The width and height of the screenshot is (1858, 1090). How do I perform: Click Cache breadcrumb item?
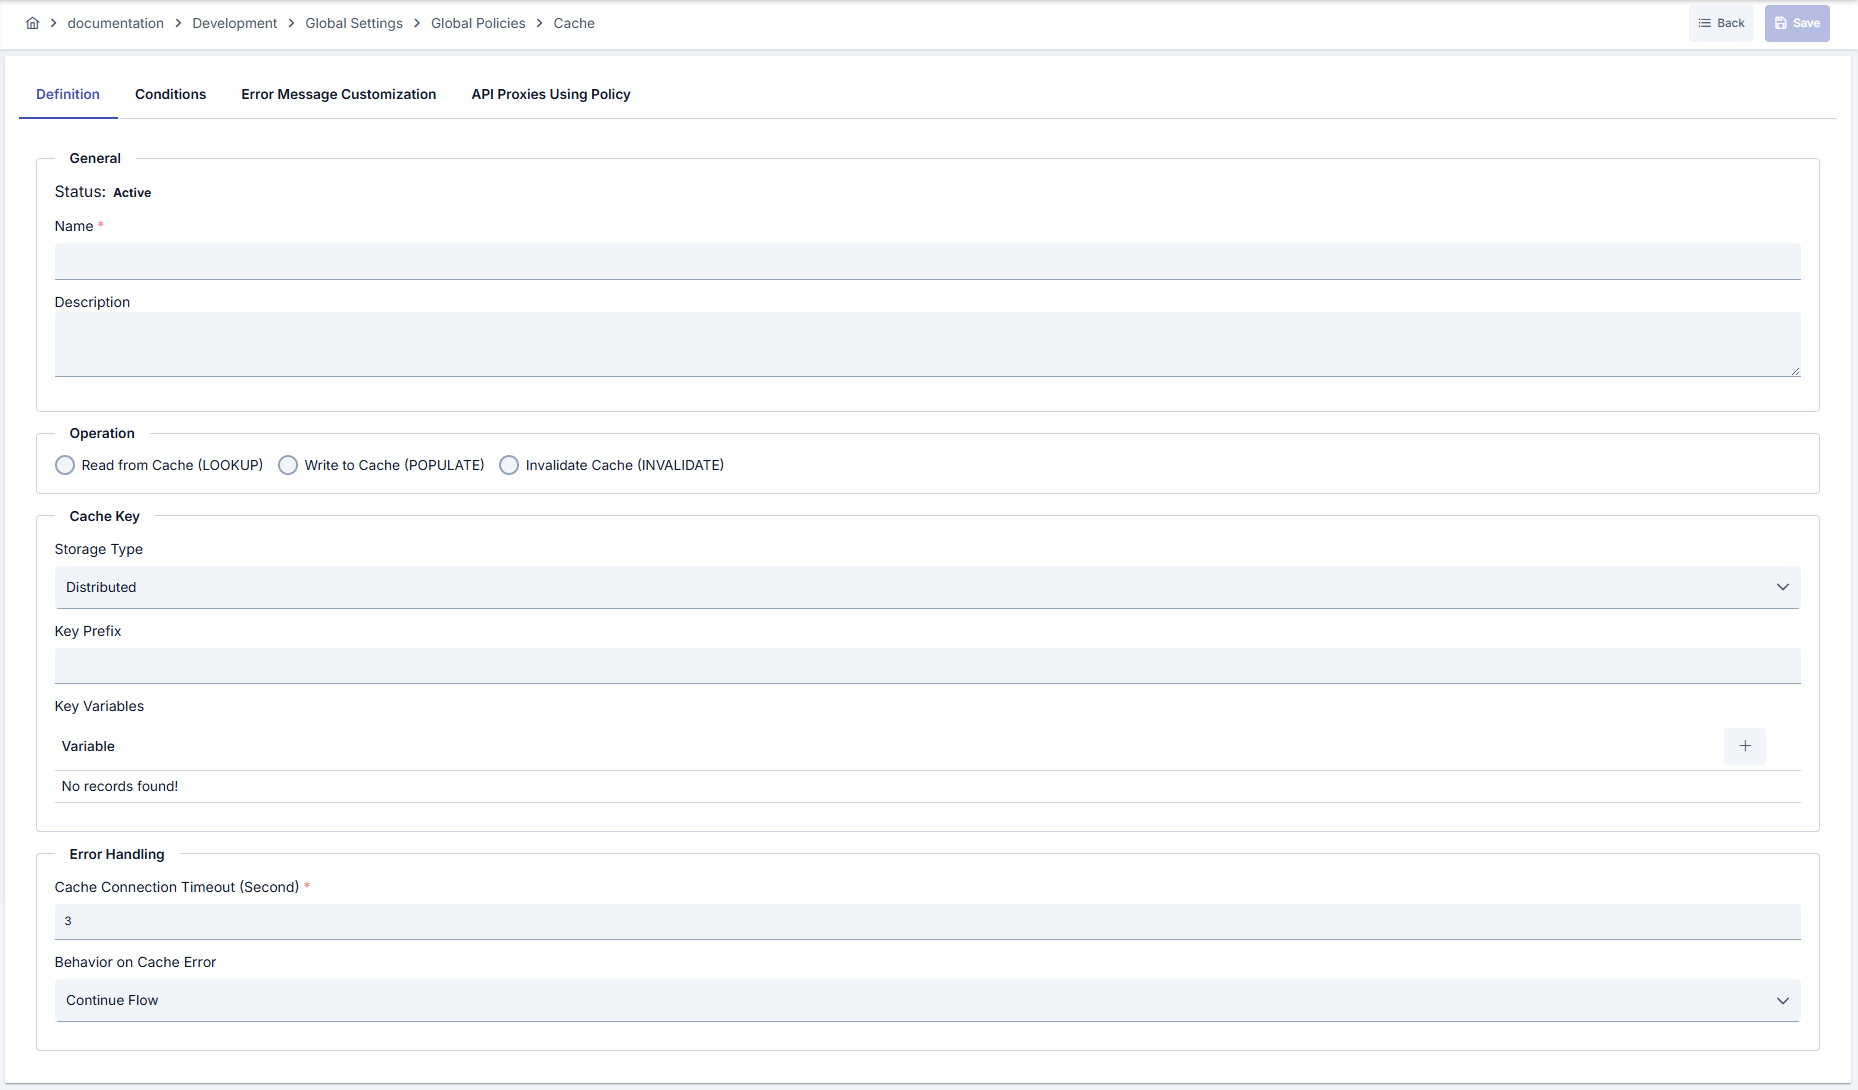[x=574, y=23]
